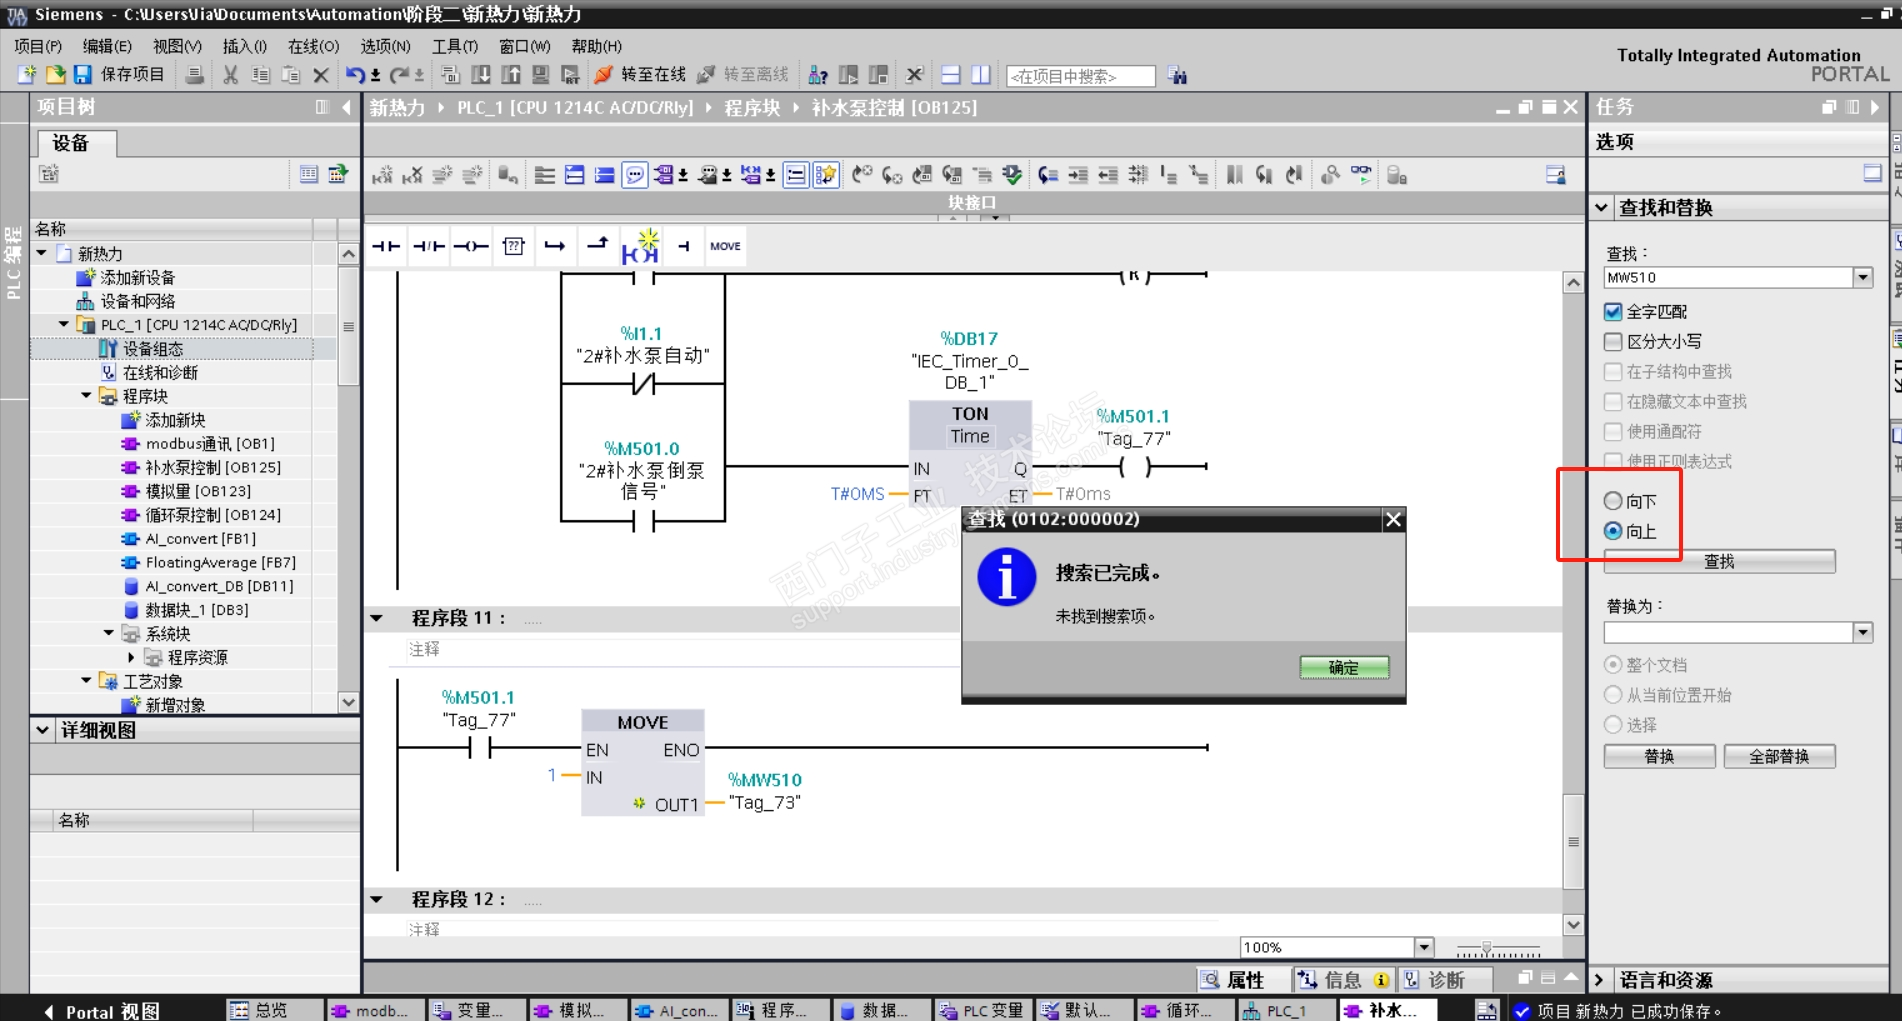The height and width of the screenshot is (1021, 1902).
Task: Insert an empty box instruction
Action: pyautogui.click(x=514, y=246)
